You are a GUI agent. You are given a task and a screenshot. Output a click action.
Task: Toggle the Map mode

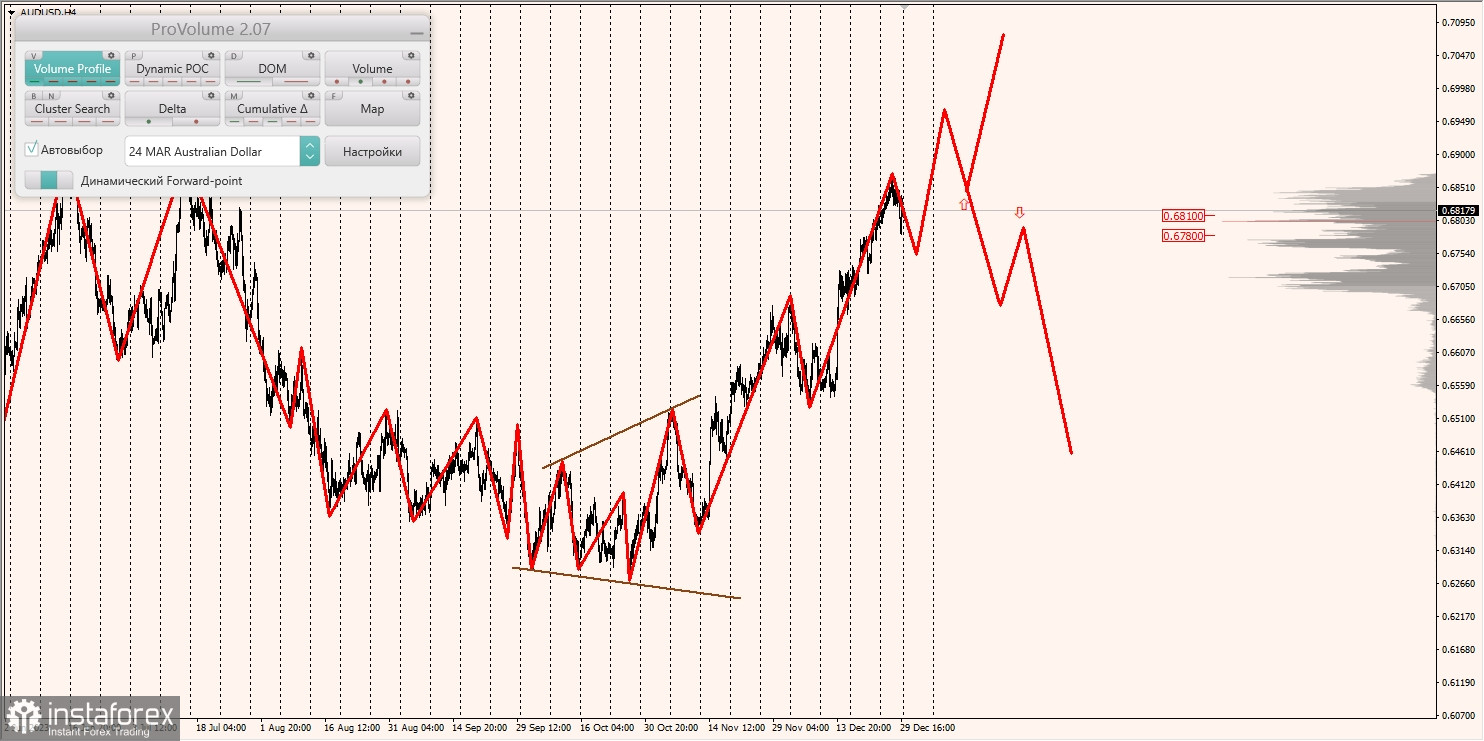[372, 109]
